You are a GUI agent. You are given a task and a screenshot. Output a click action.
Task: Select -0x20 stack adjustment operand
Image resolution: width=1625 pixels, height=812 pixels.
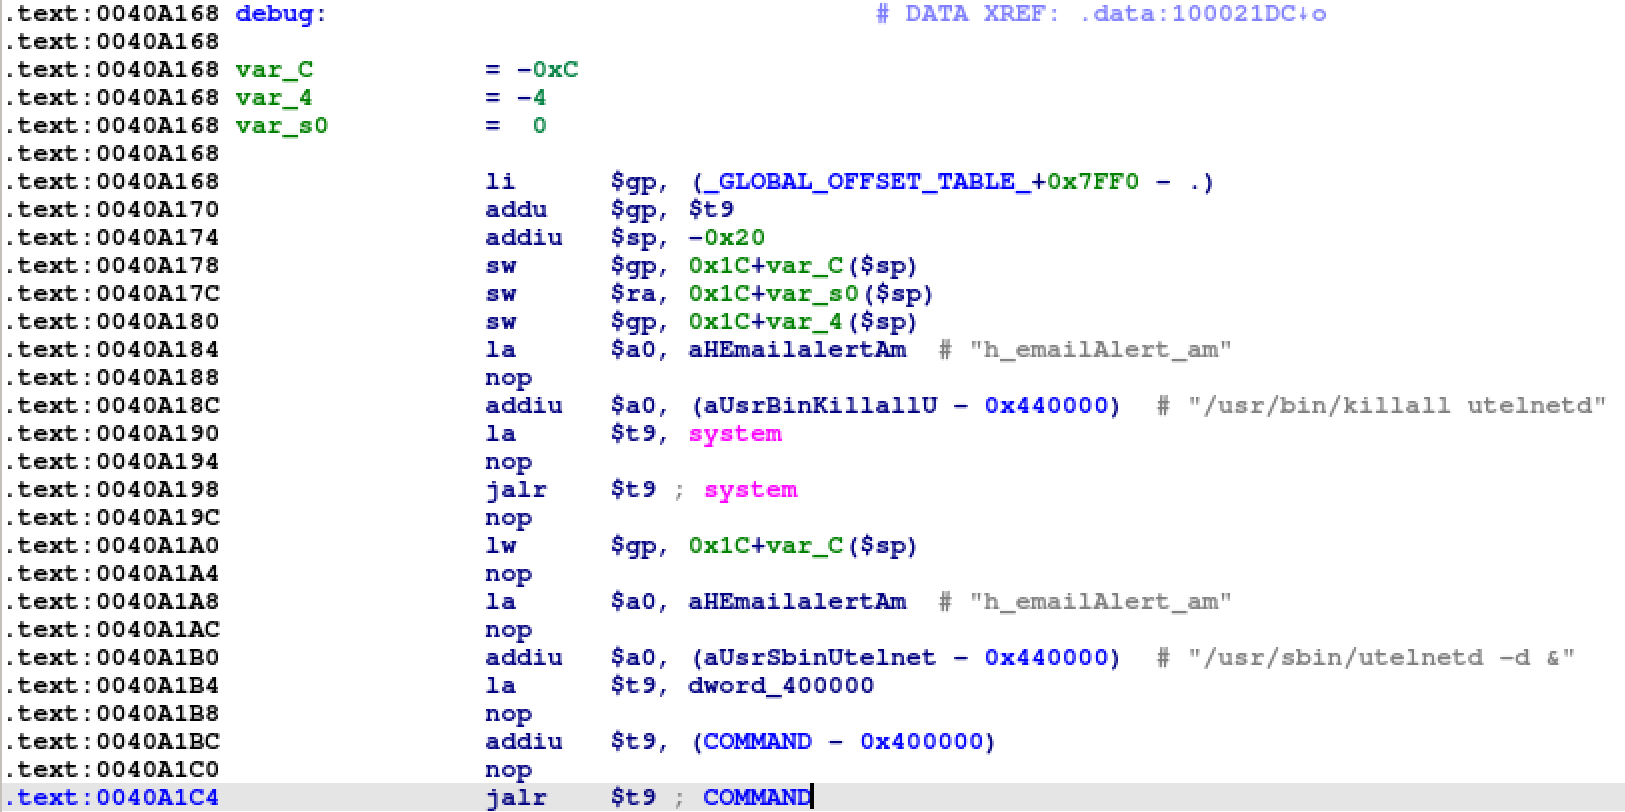727,238
